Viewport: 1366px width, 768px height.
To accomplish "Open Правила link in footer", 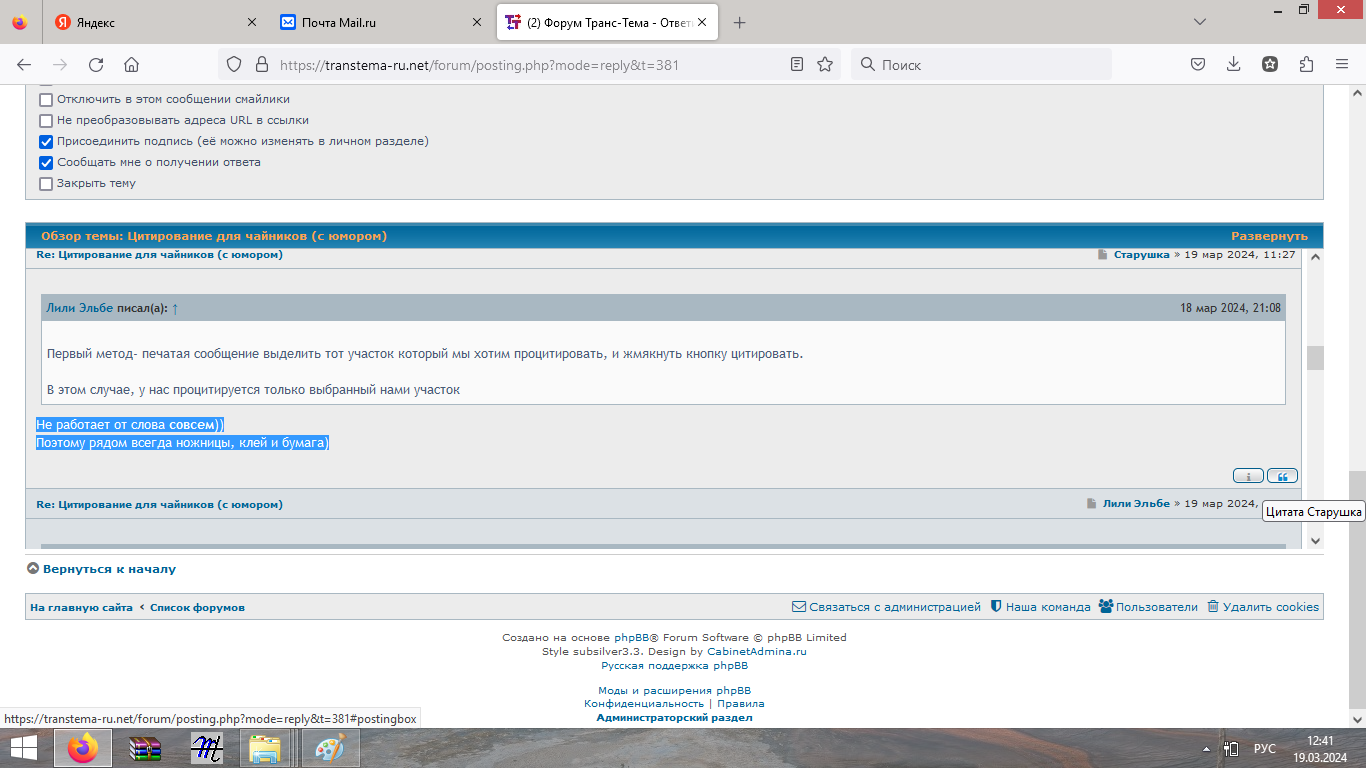I will (741, 704).
